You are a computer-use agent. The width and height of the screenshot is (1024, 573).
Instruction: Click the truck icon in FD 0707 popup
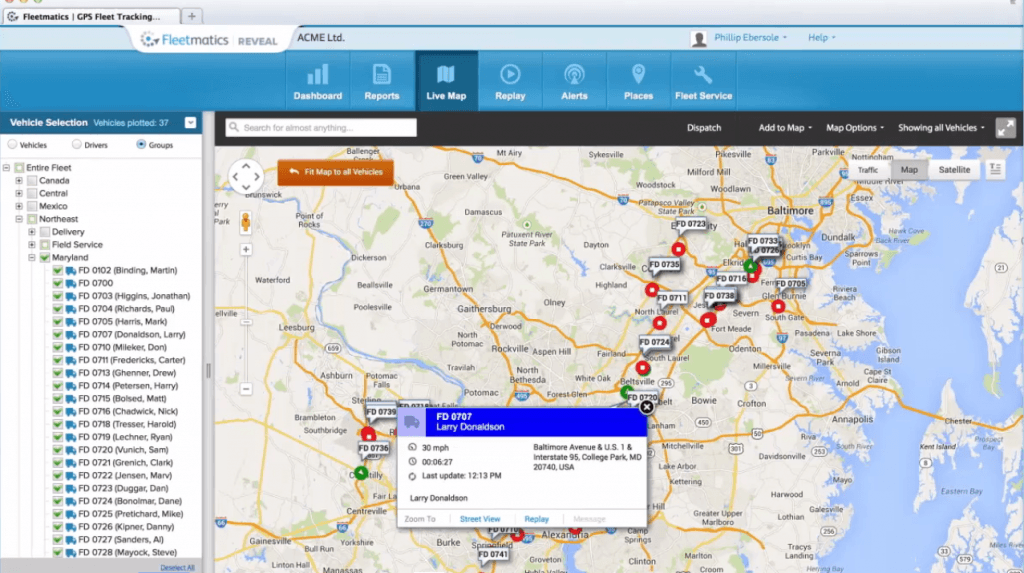411,423
